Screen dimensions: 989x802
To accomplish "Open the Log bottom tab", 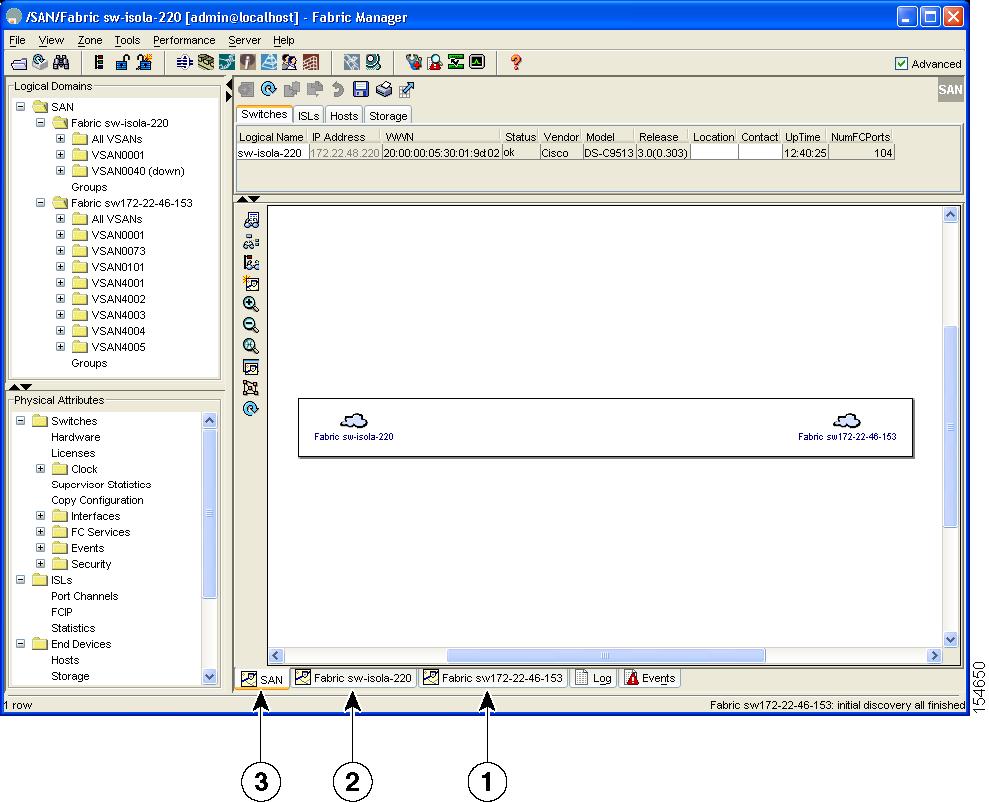I will pyautogui.click(x=594, y=678).
